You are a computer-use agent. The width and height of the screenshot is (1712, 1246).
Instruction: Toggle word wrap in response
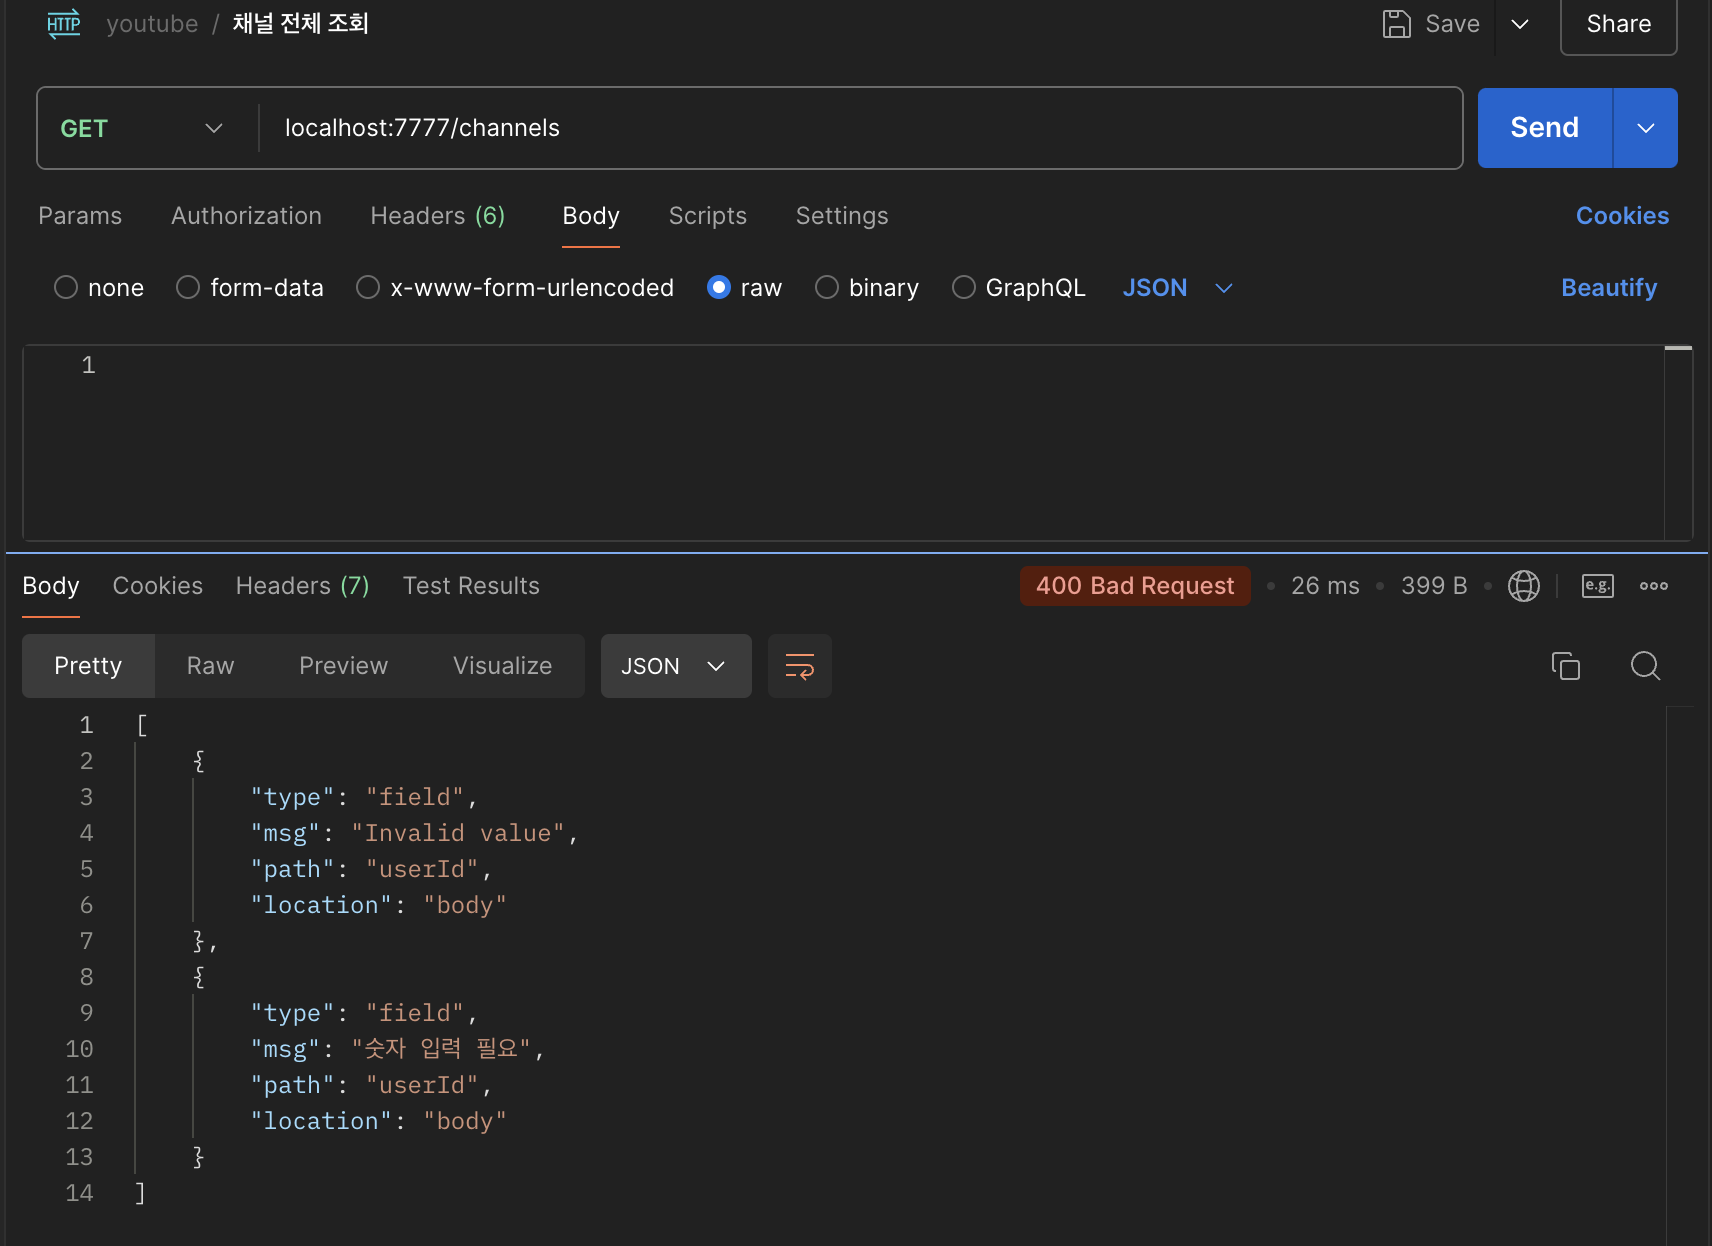(x=800, y=666)
